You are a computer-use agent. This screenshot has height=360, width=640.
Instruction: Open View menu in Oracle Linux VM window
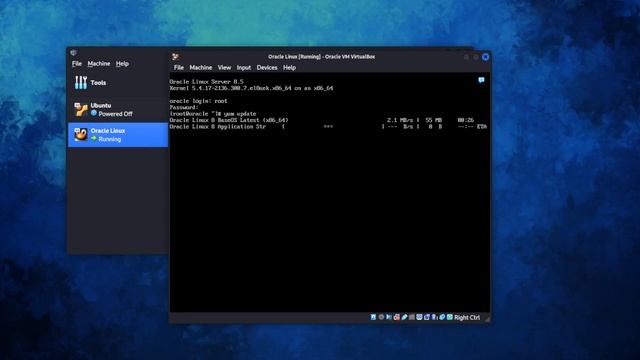(x=224, y=68)
